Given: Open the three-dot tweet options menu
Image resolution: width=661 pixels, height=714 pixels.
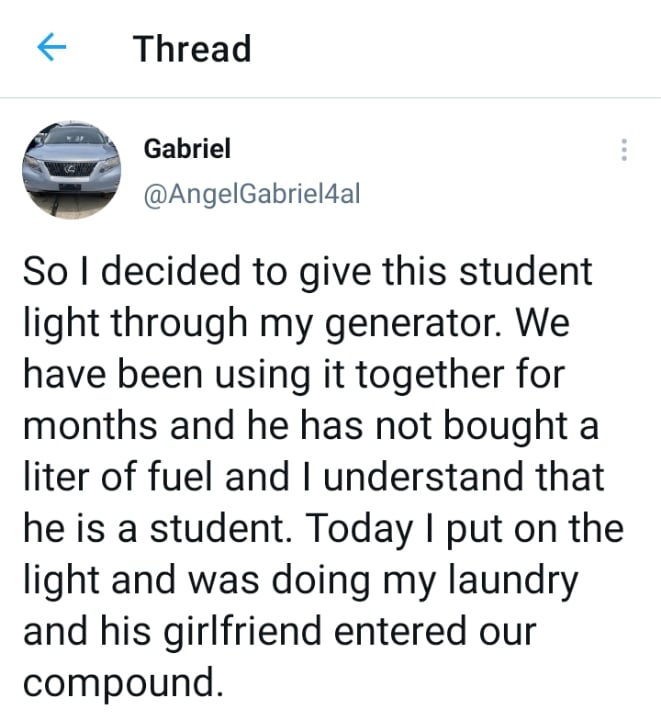Looking at the screenshot, I should [625, 150].
